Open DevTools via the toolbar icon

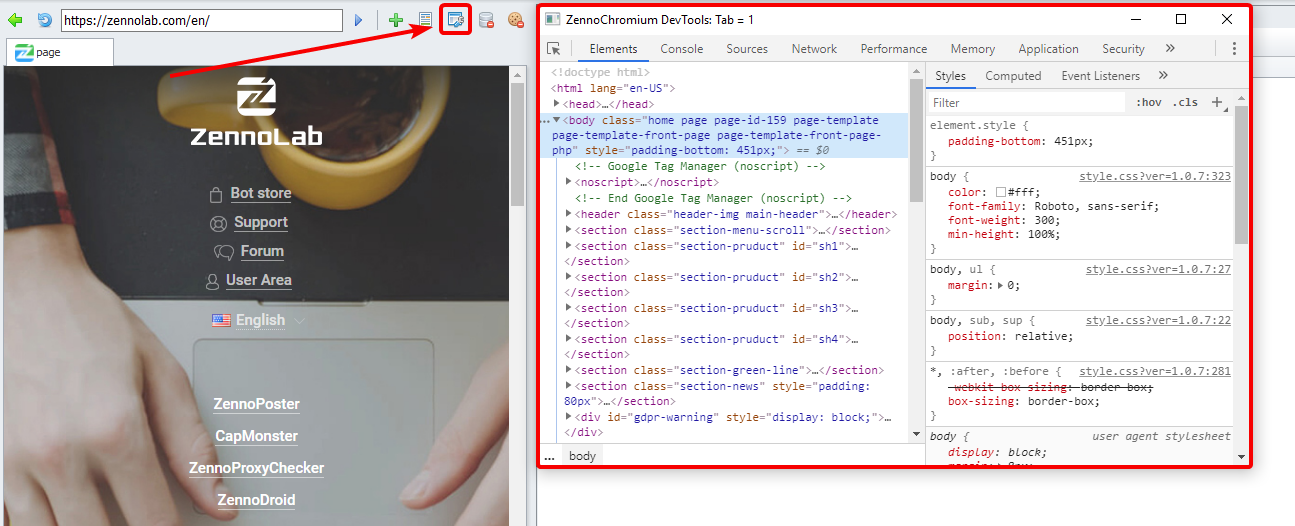coord(455,20)
